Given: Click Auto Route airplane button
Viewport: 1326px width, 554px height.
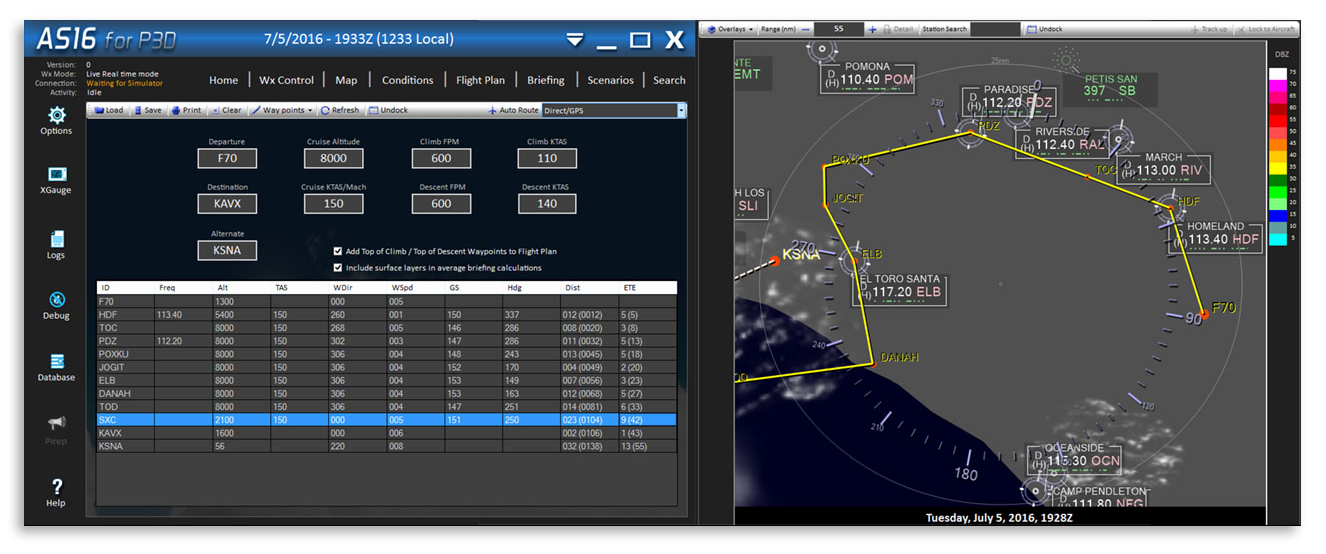Looking at the screenshot, I should pyautogui.click(x=513, y=110).
